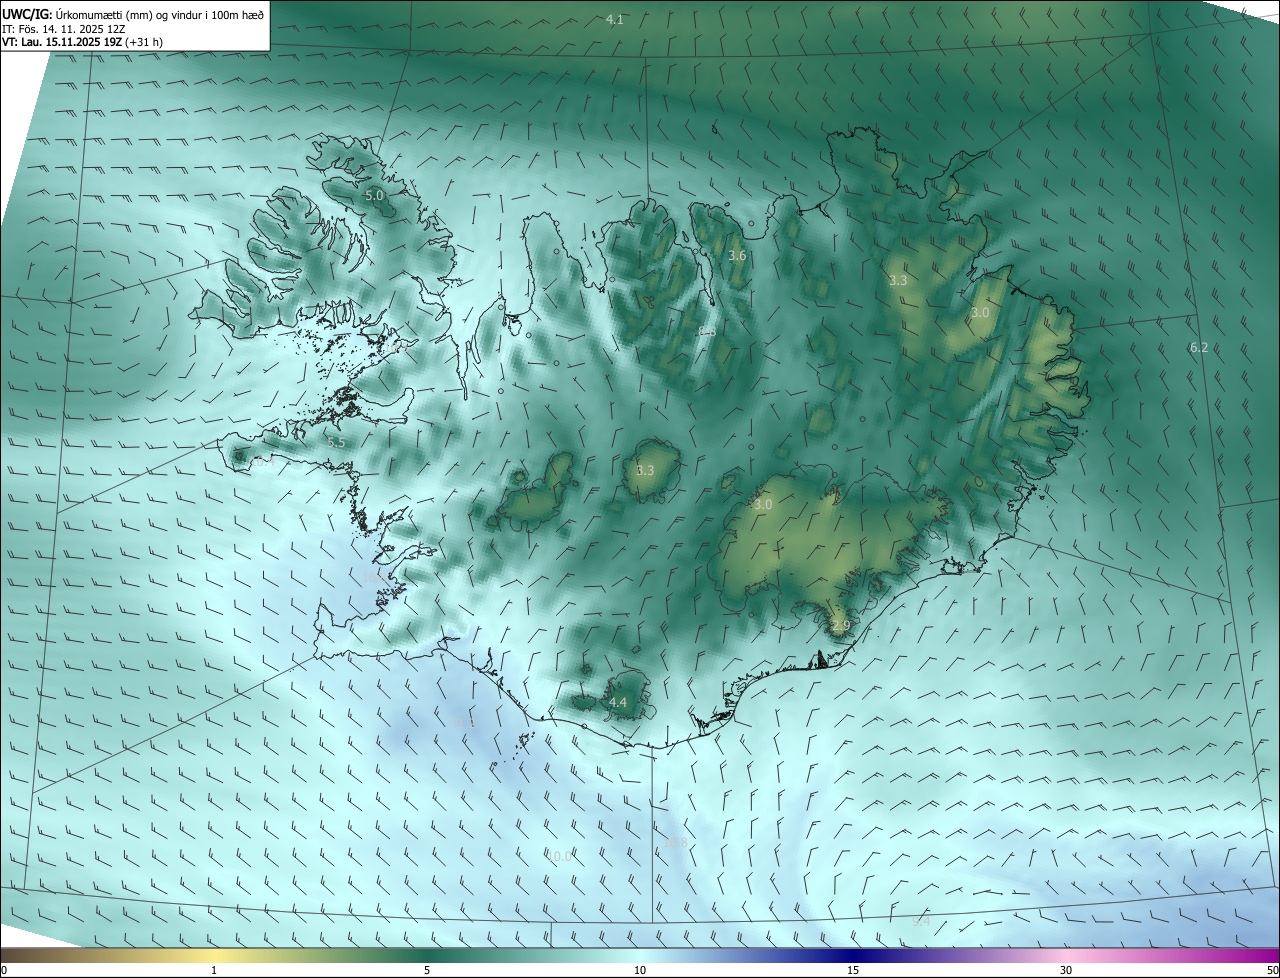Viewport: 1280px width, 978px height.
Task: Click the 15 tick on the color scale
Action: click(x=853, y=970)
